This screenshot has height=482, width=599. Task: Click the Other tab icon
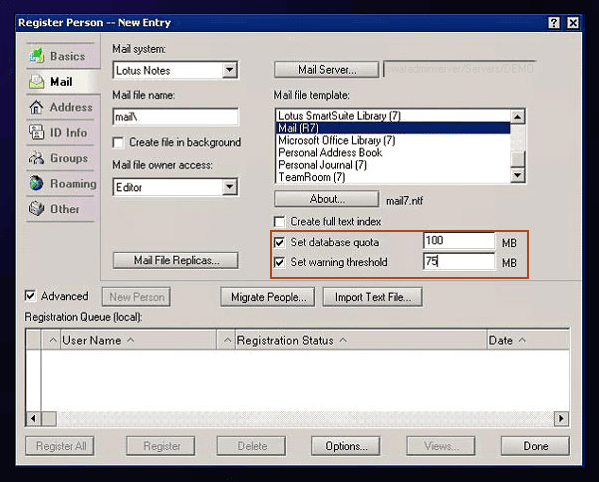[37, 209]
